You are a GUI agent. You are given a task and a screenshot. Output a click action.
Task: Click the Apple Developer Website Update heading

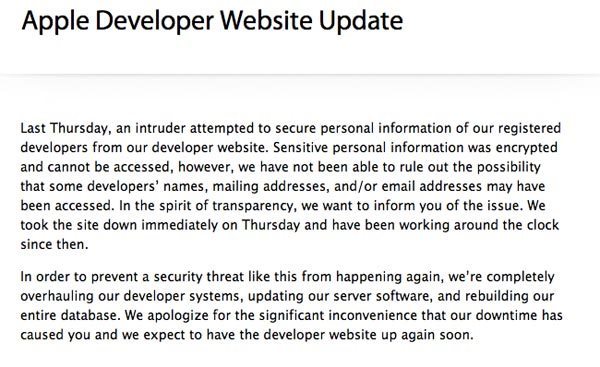point(212,21)
